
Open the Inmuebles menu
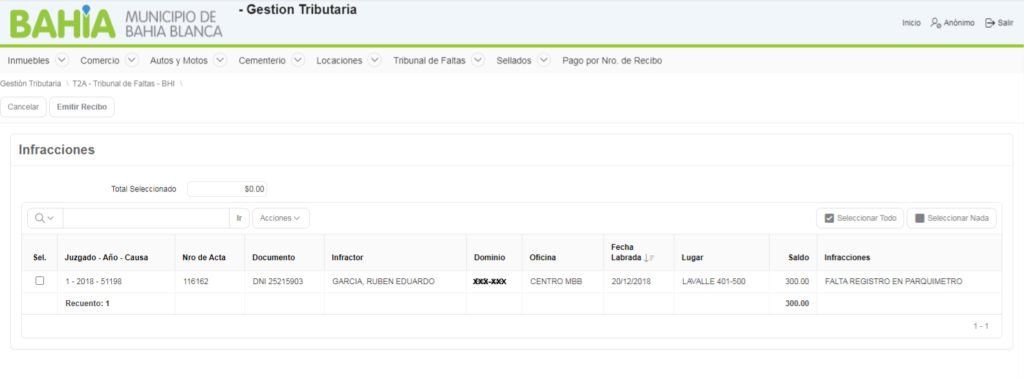click(29, 61)
